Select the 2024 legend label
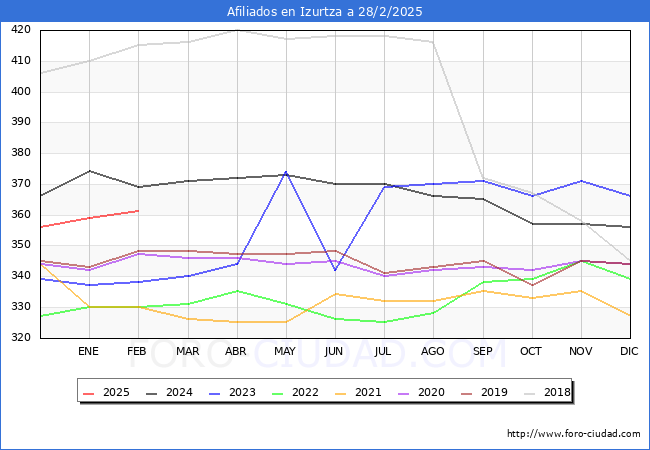The image size is (650, 450). [179, 392]
